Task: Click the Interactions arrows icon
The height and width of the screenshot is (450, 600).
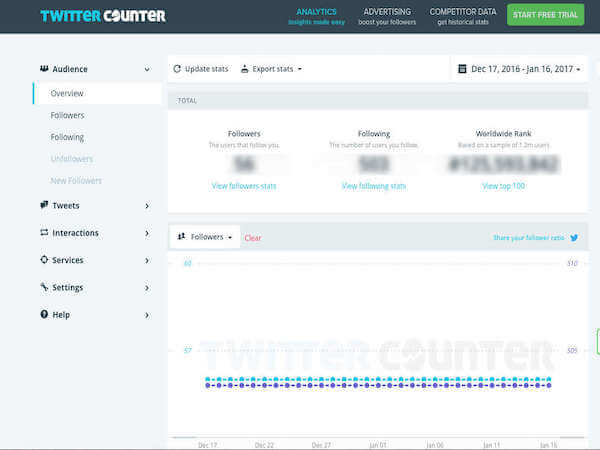Action: [x=44, y=233]
